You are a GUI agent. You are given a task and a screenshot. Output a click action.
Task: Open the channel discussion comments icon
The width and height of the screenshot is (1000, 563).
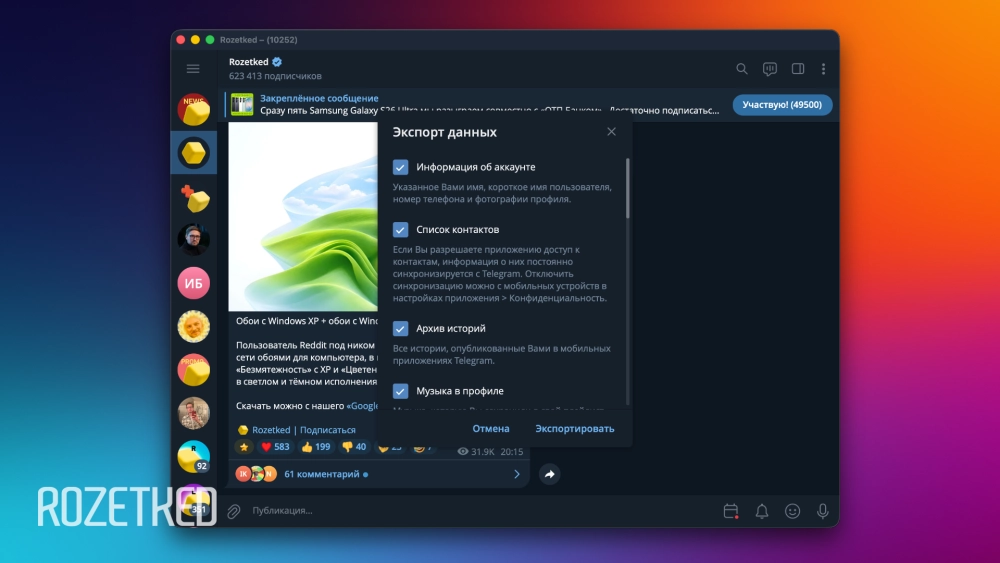point(769,69)
